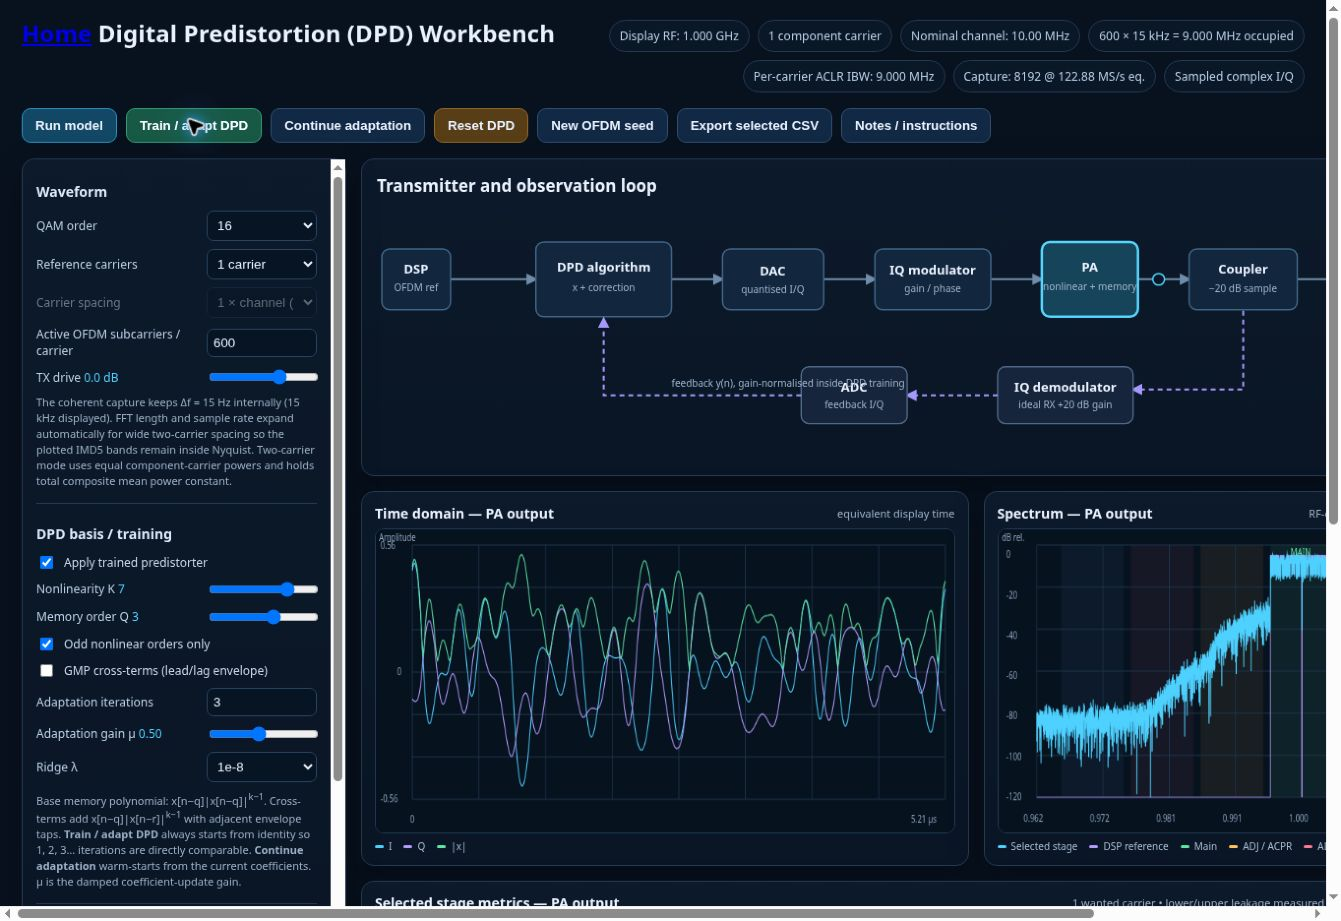Click Per-carrier ACLR IBW chip
The width and height of the screenshot is (1341, 921).
tap(844, 76)
